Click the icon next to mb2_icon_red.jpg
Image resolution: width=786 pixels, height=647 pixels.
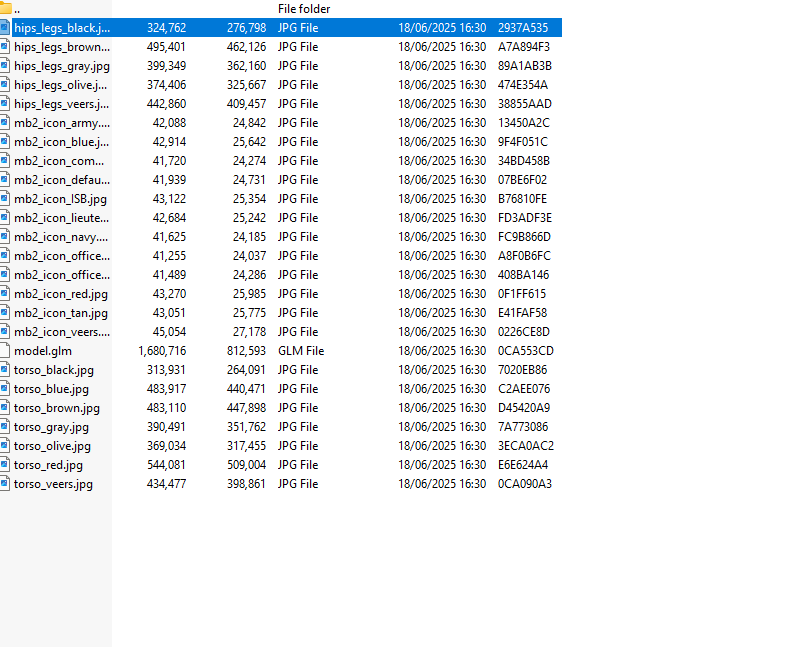(5, 294)
